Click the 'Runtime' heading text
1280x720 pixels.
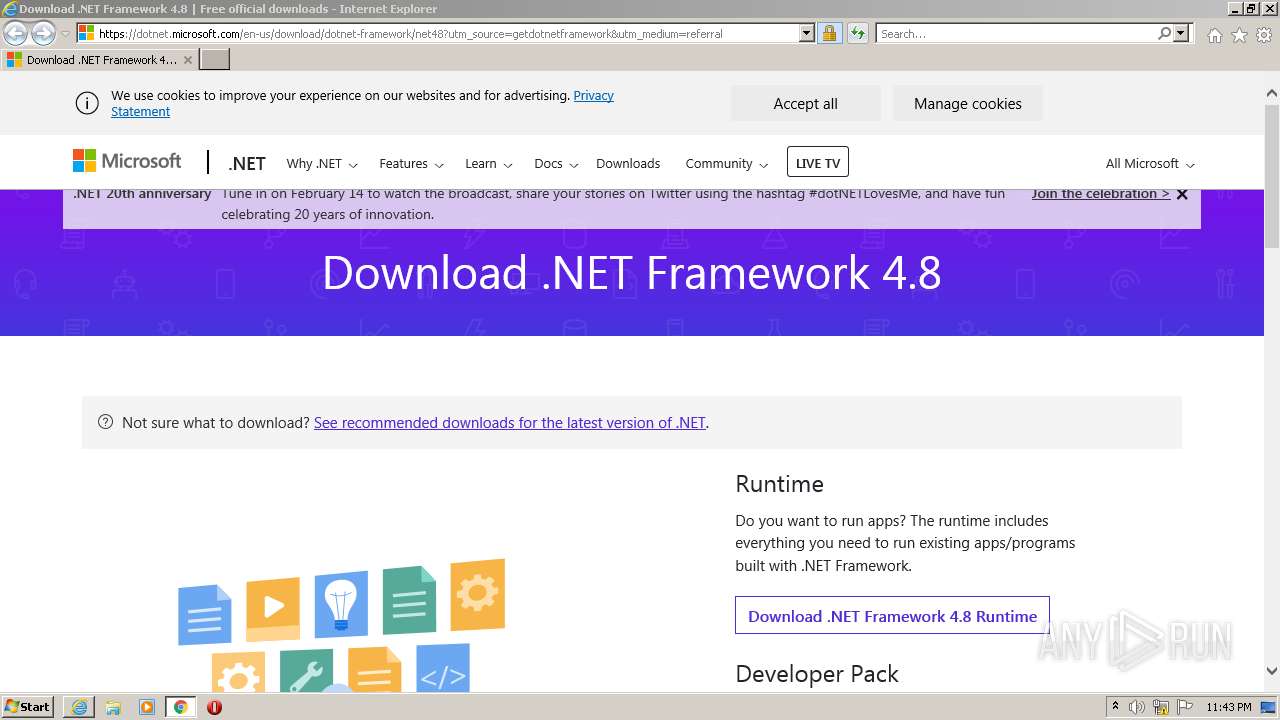(x=779, y=484)
